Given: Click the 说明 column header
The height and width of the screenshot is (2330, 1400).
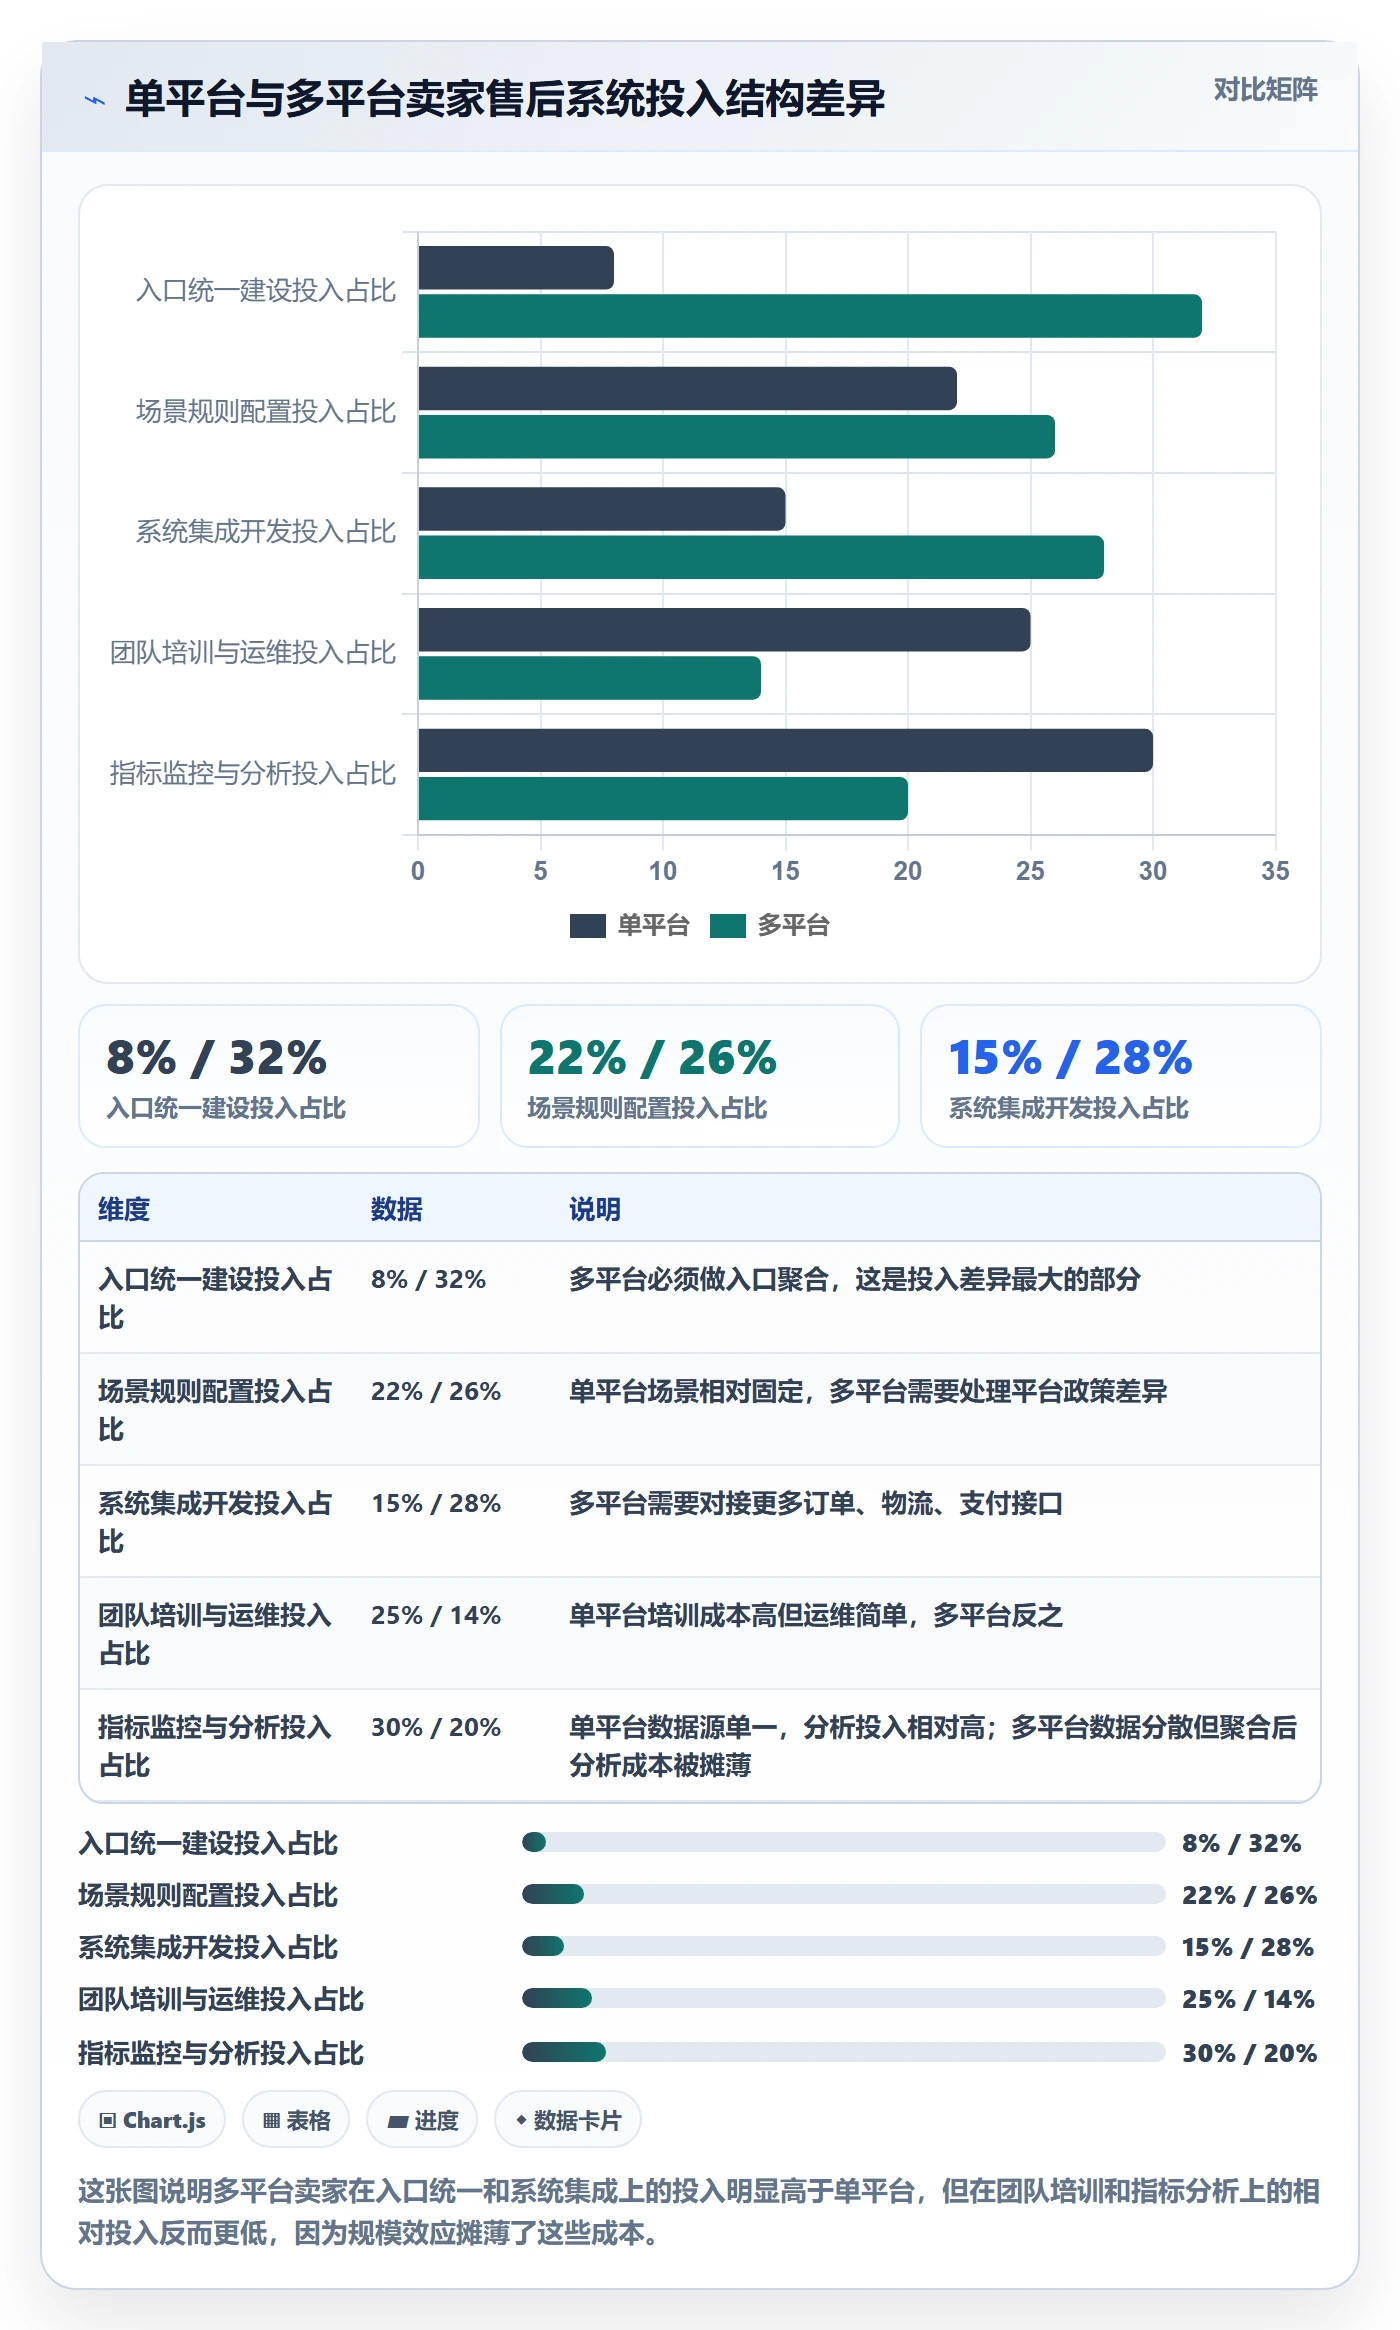Looking at the screenshot, I should click(595, 1209).
